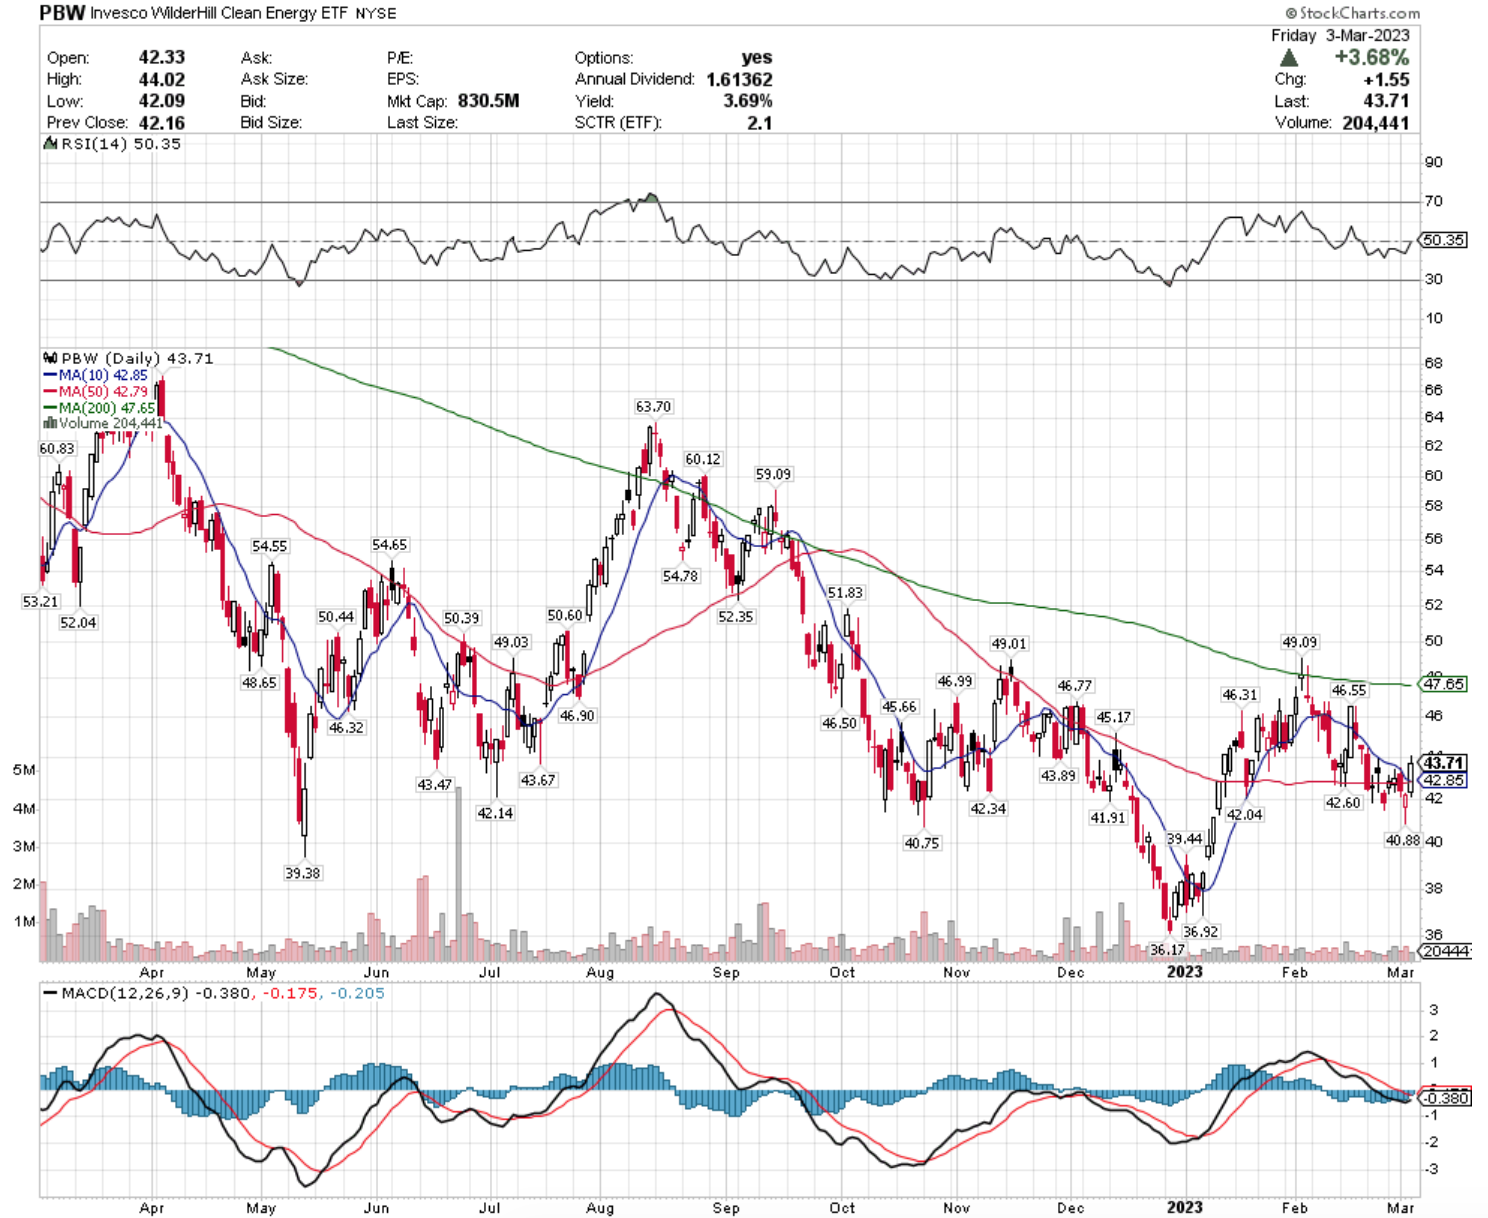The width and height of the screenshot is (1488, 1218).
Task: Click the green up-triangle change indicator
Action: coord(1289,59)
